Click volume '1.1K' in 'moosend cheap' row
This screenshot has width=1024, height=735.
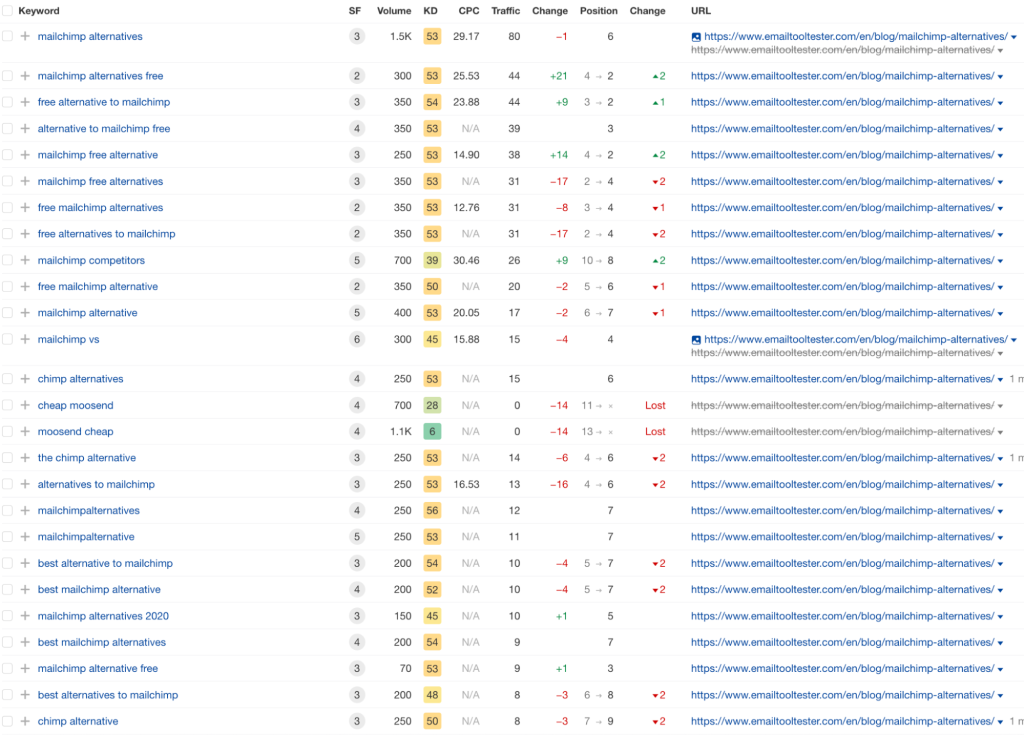pos(401,431)
